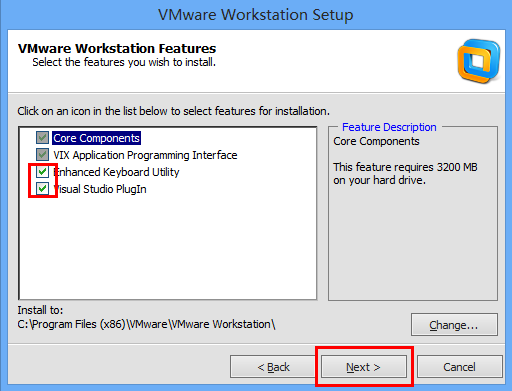Screen dimensions: 512x391
Task: Open Change install location dialog
Action: (x=454, y=325)
